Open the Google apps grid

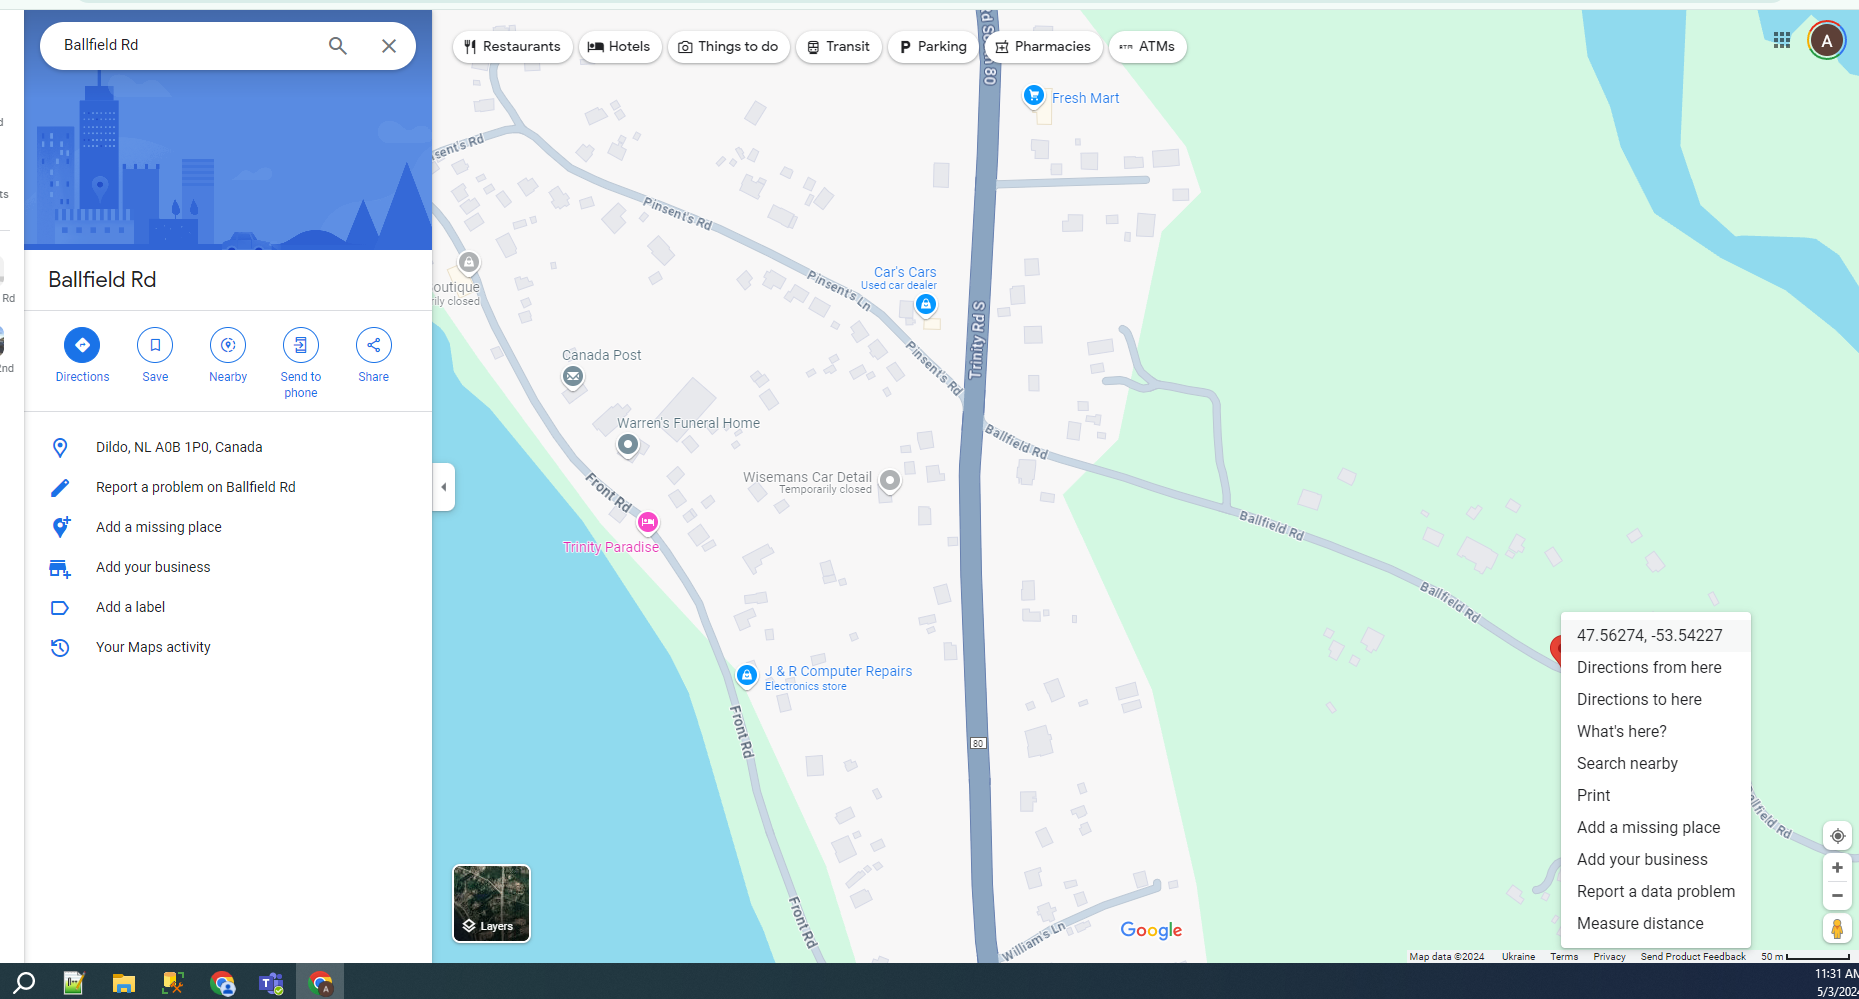pos(1781,40)
